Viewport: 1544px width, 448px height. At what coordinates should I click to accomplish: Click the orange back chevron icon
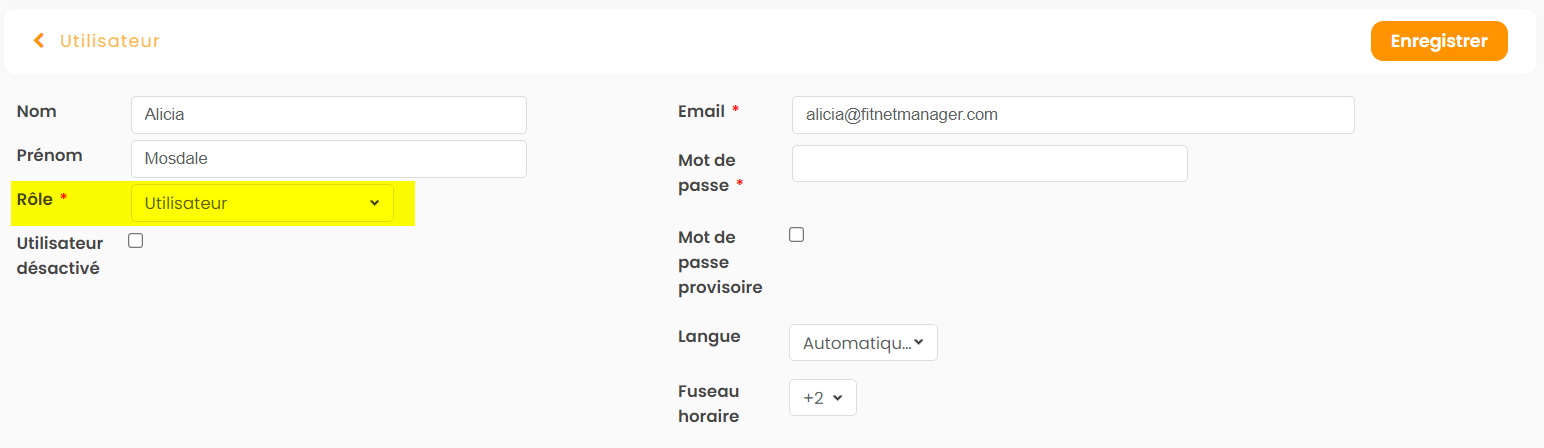pos(39,41)
